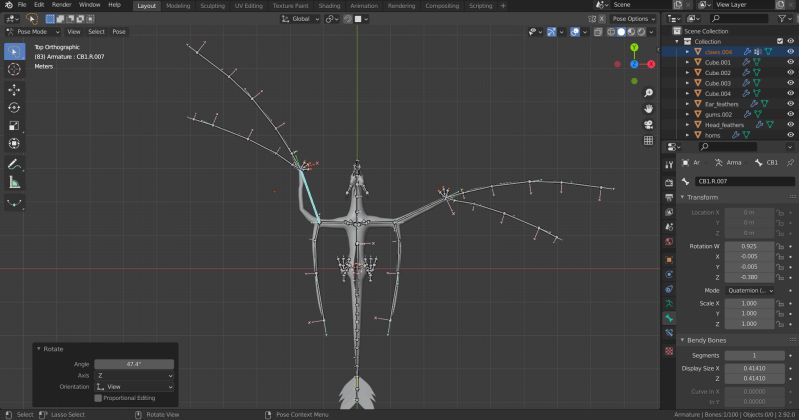799x420 pixels.
Task: Click the outliner search field
Action: (x=738, y=19)
